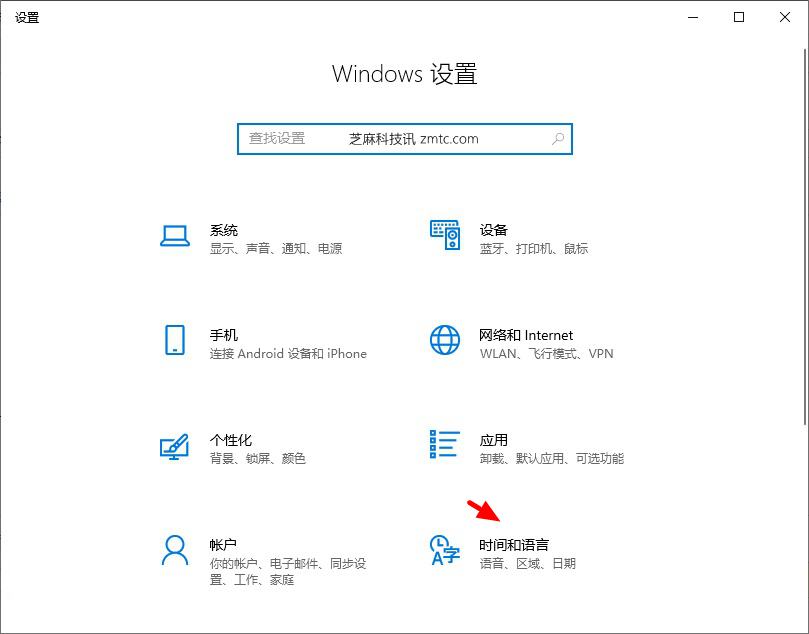Click 设置 in the window title bar
This screenshot has height=634, width=809.
(x=27, y=17)
